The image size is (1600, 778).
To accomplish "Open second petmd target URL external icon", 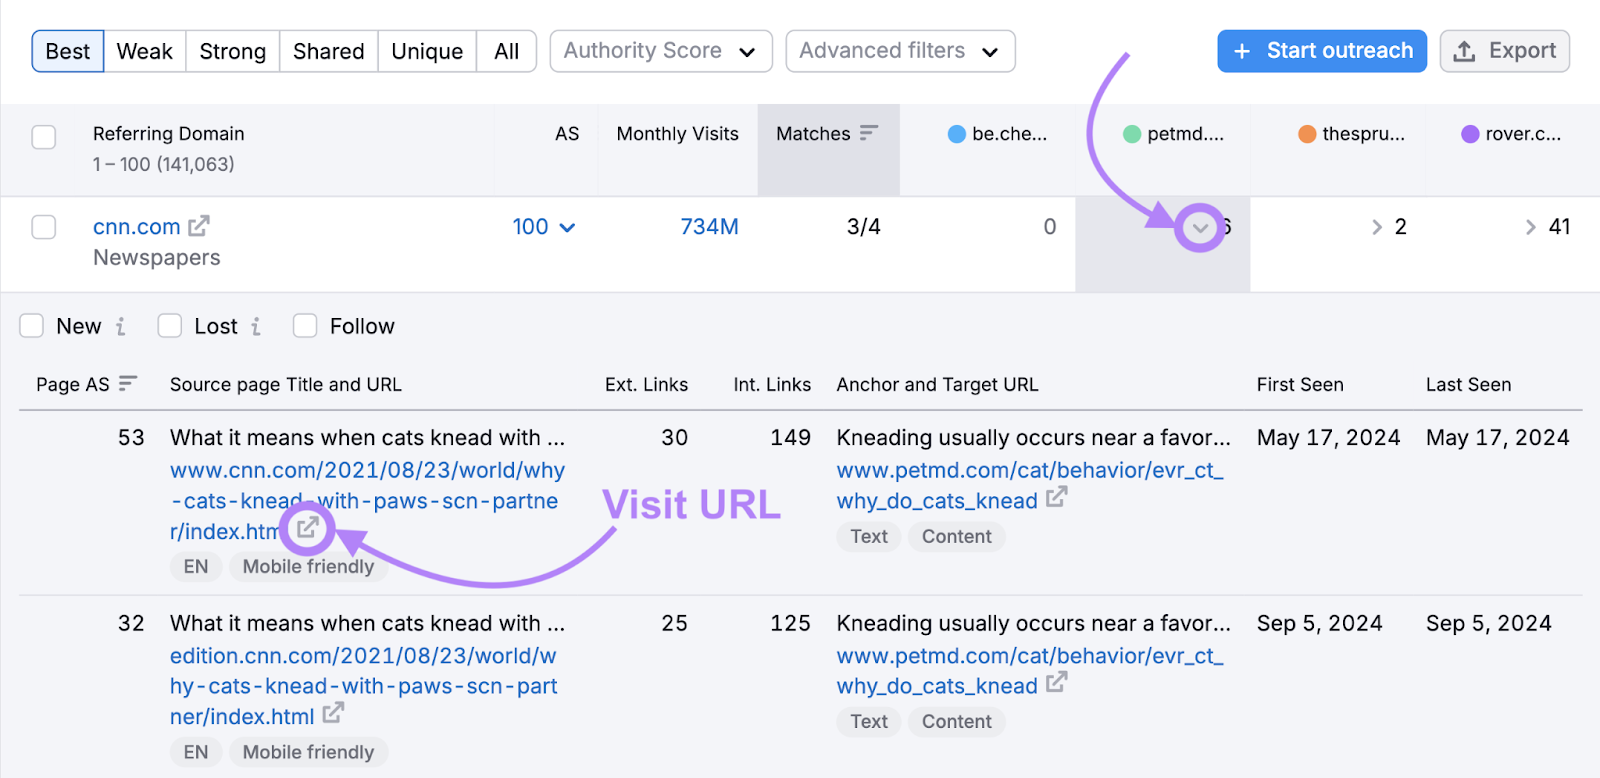I will [x=1057, y=683].
